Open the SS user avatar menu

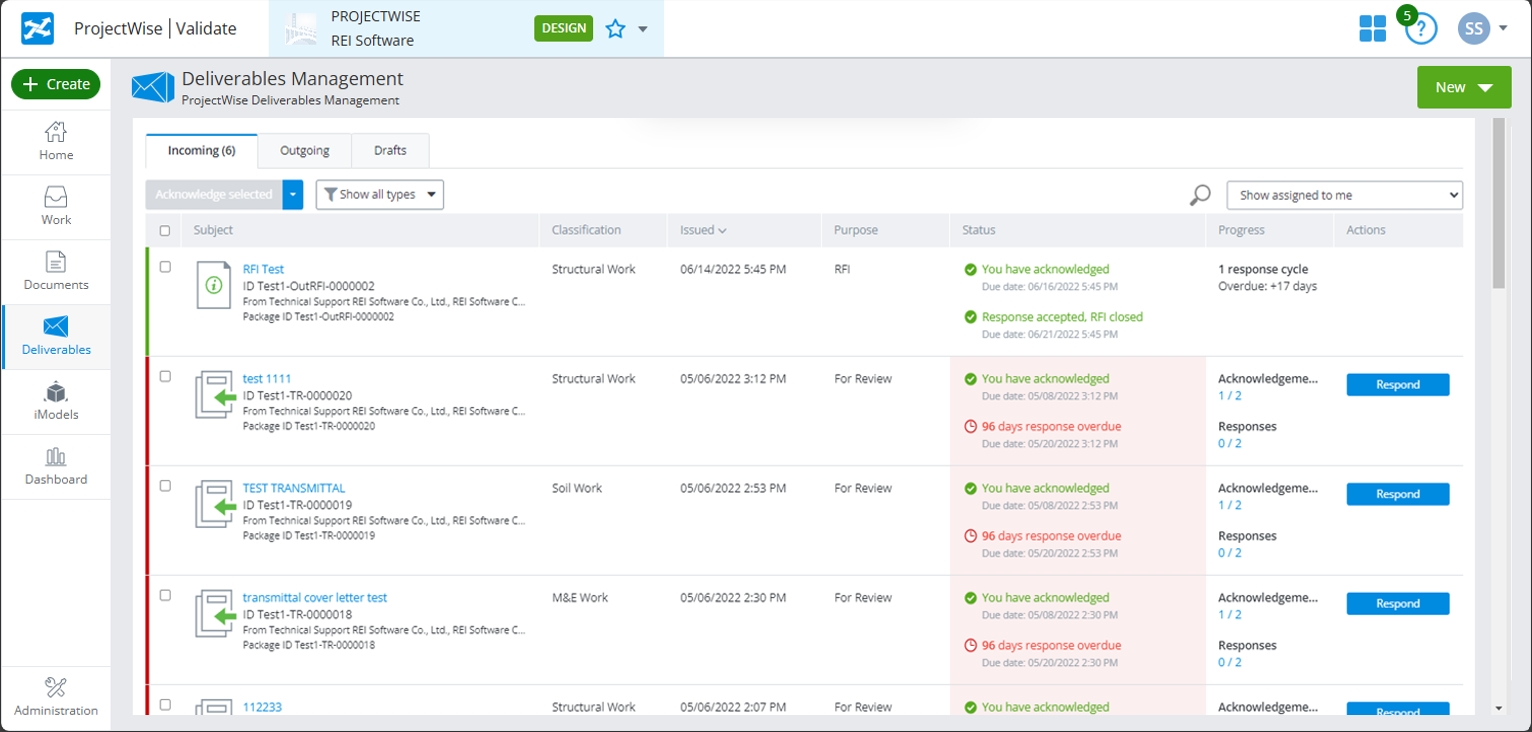pos(1474,29)
